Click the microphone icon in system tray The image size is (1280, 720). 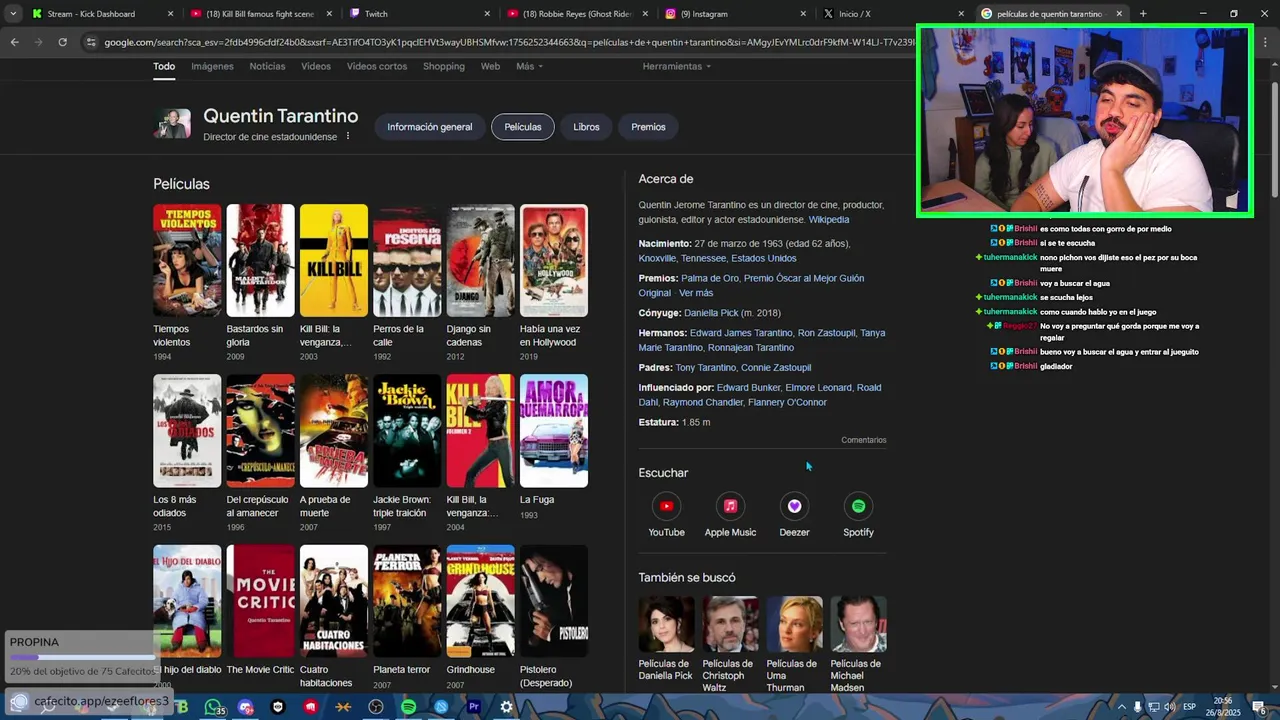(1137, 707)
